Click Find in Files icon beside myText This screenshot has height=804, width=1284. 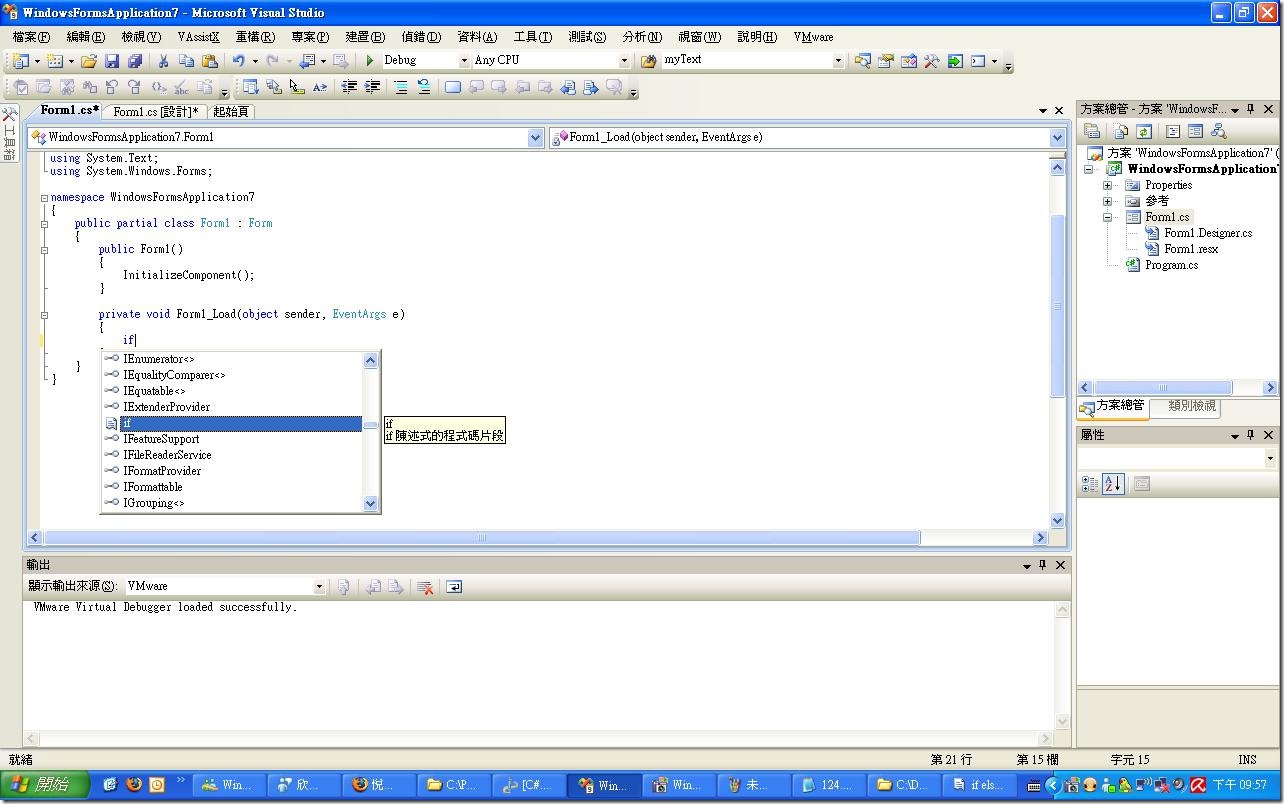pos(649,60)
